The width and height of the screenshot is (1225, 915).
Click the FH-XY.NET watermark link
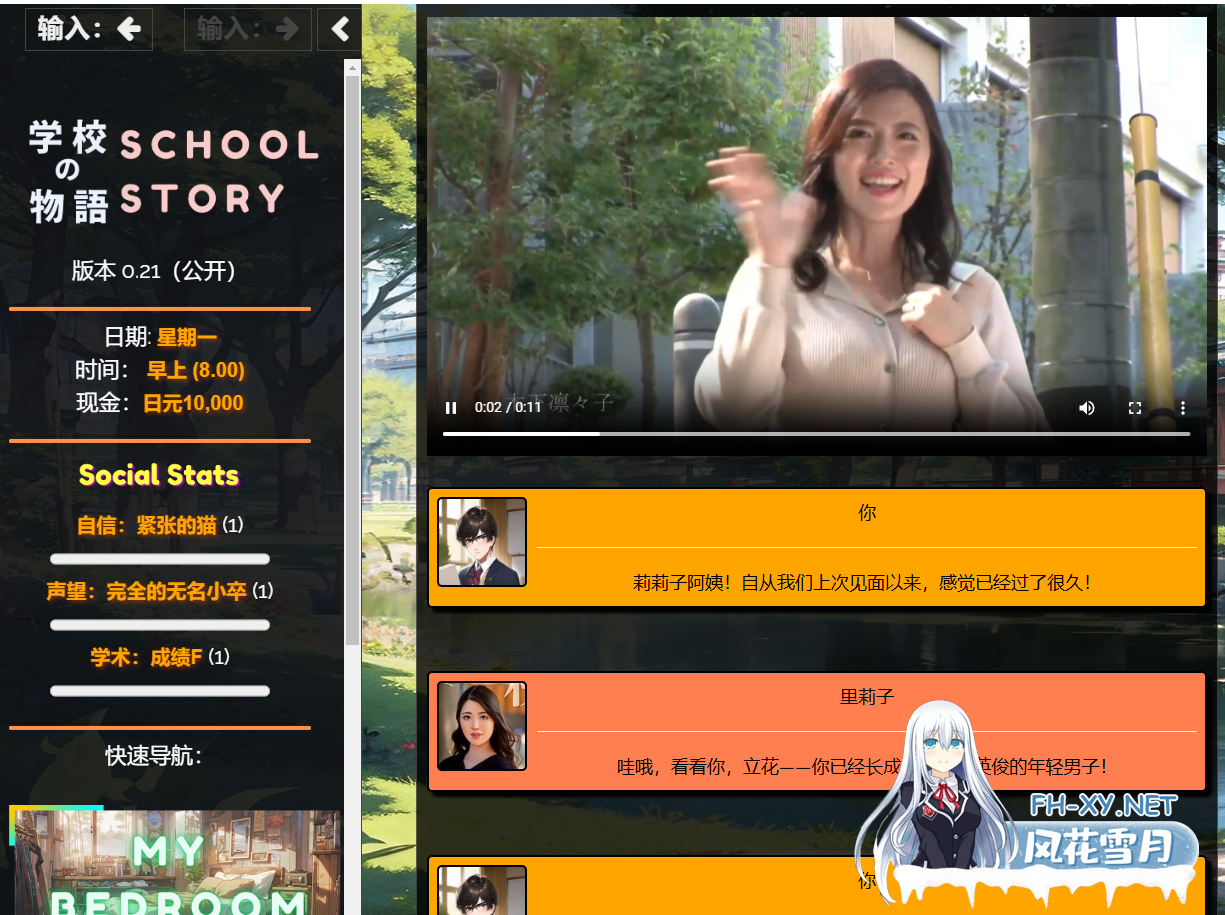[1103, 805]
